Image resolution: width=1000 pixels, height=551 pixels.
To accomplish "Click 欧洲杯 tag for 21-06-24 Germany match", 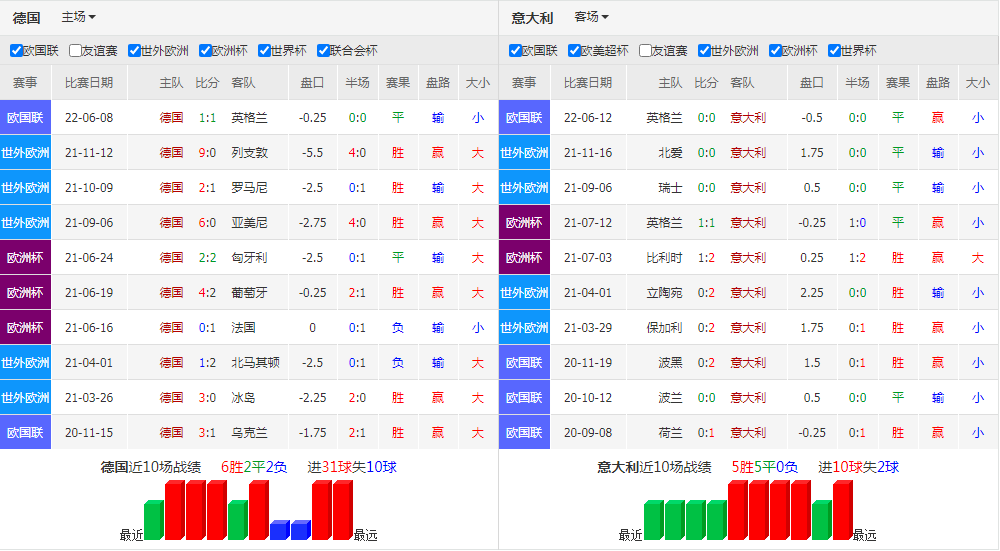I will point(26,258).
